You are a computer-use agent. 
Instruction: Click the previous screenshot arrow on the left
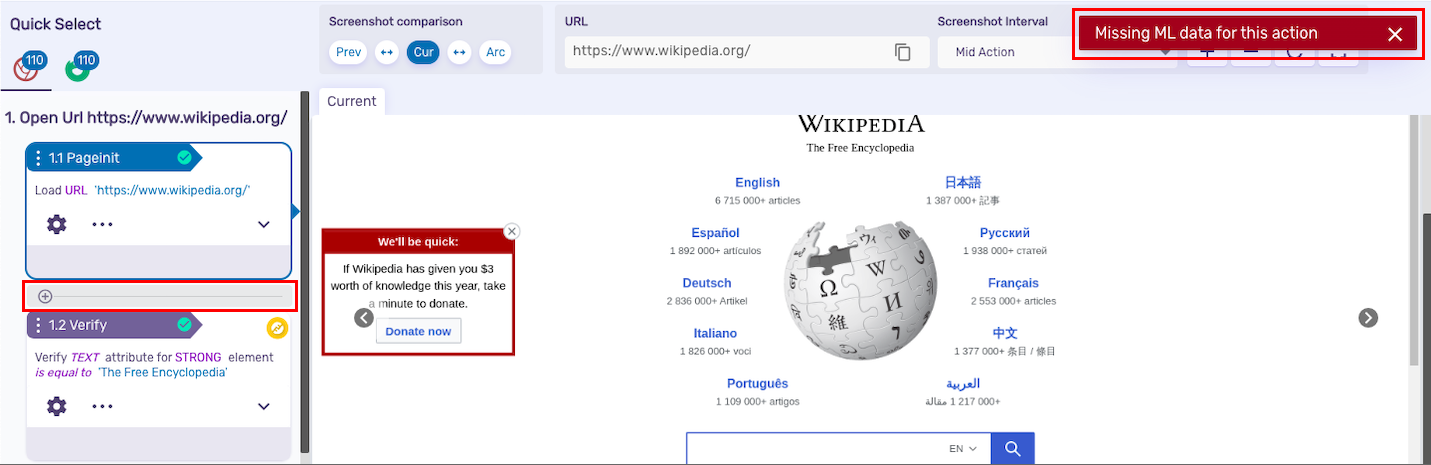[364, 317]
